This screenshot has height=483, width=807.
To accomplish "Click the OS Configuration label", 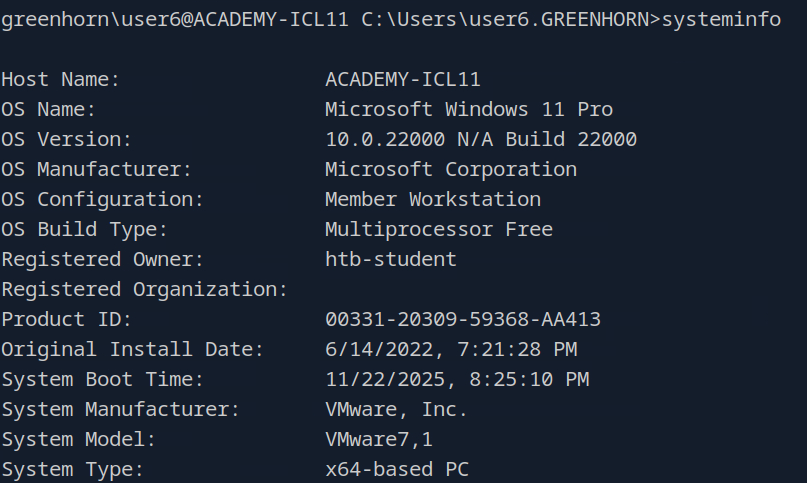I will [x=102, y=199].
